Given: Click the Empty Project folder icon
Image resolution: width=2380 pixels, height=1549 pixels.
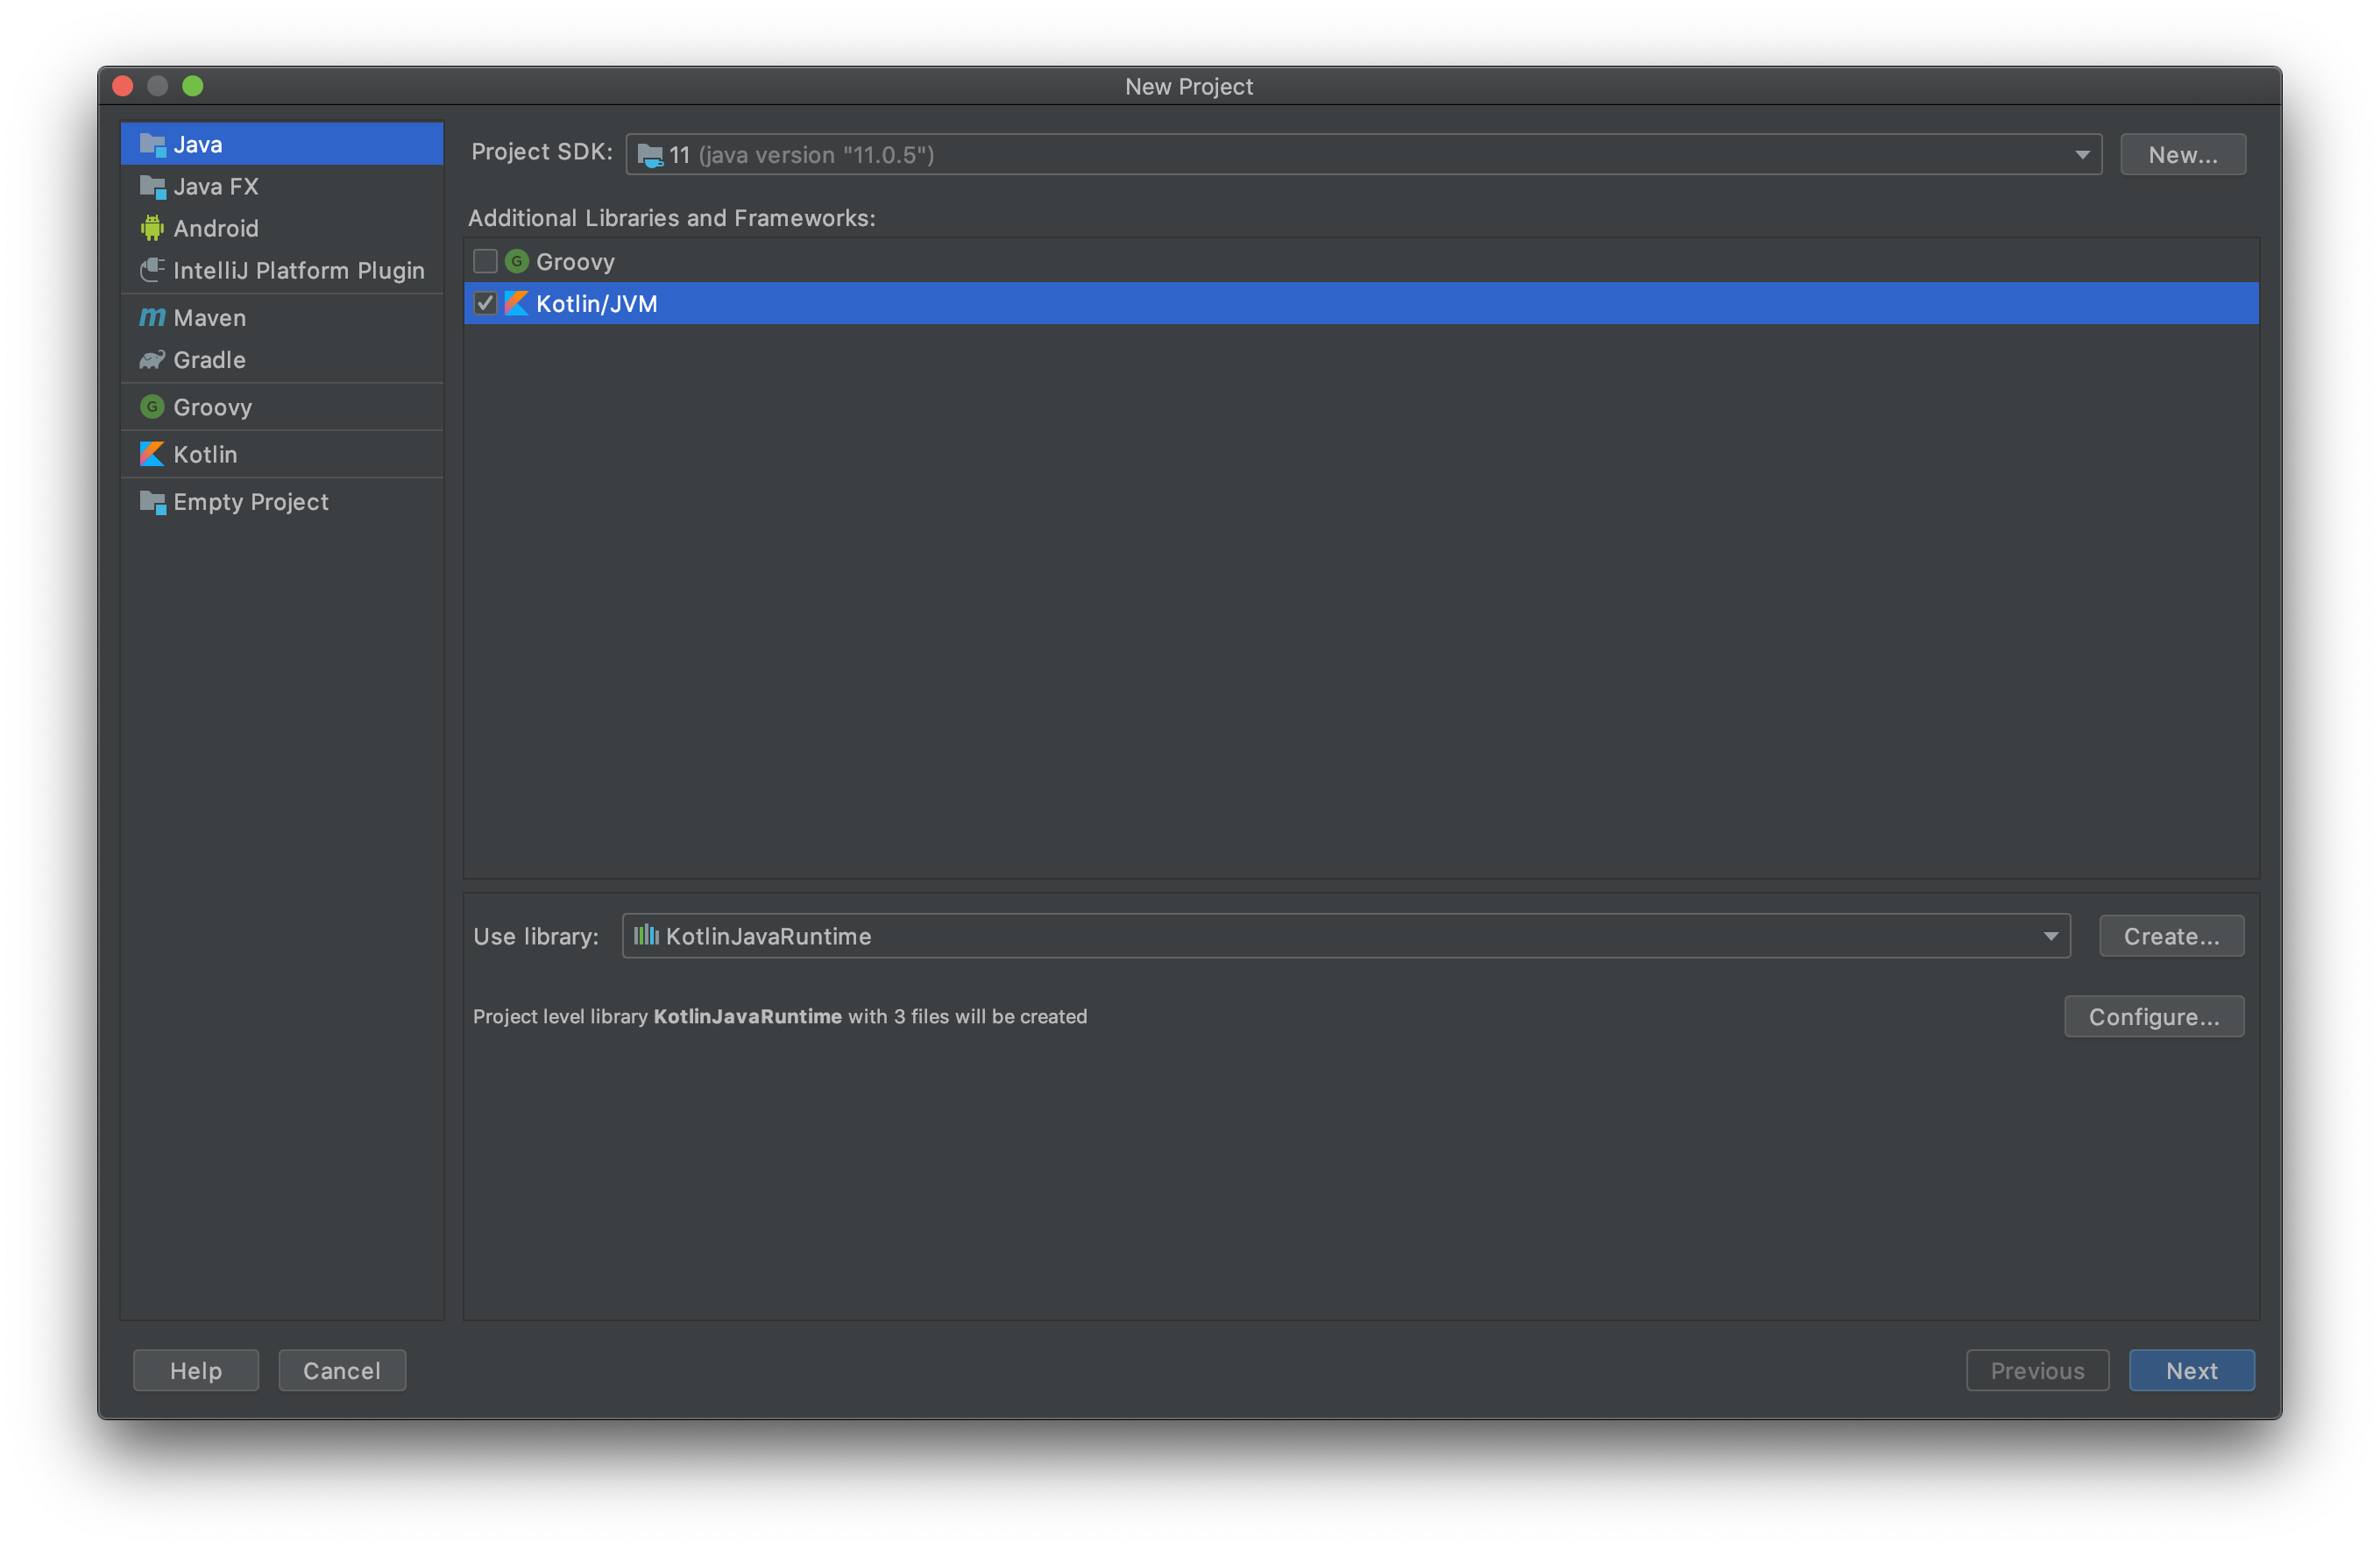Looking at the screenshot, I should click(152, 502).
